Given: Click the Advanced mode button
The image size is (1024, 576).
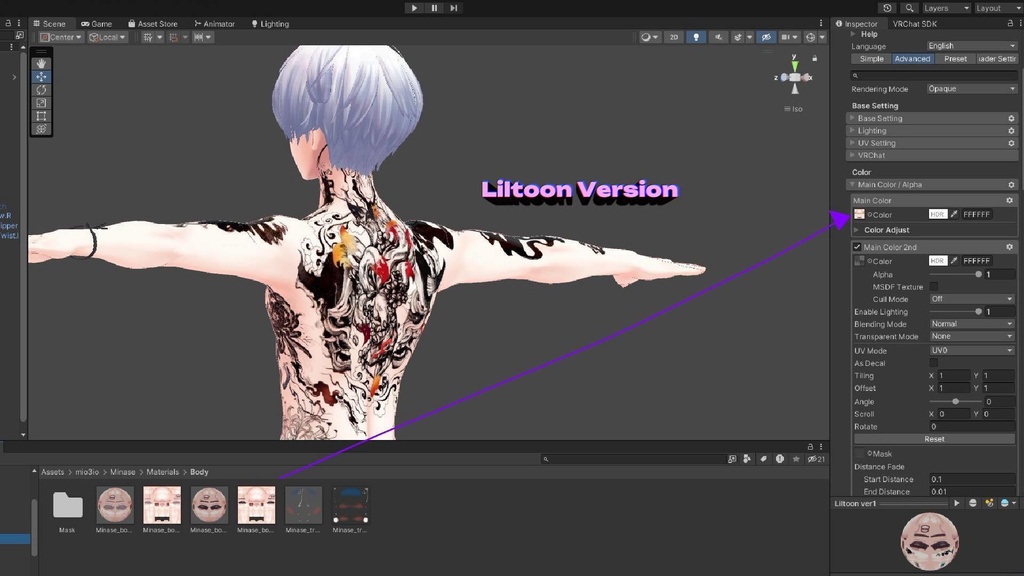Looking at the screenshot, I should (912, 59).
